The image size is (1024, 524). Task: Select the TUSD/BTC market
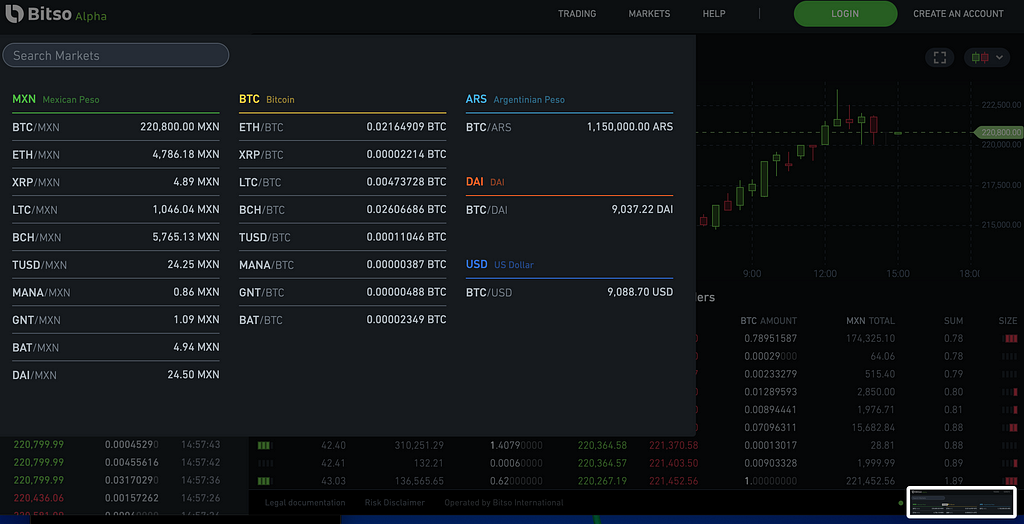click(342, 237)
